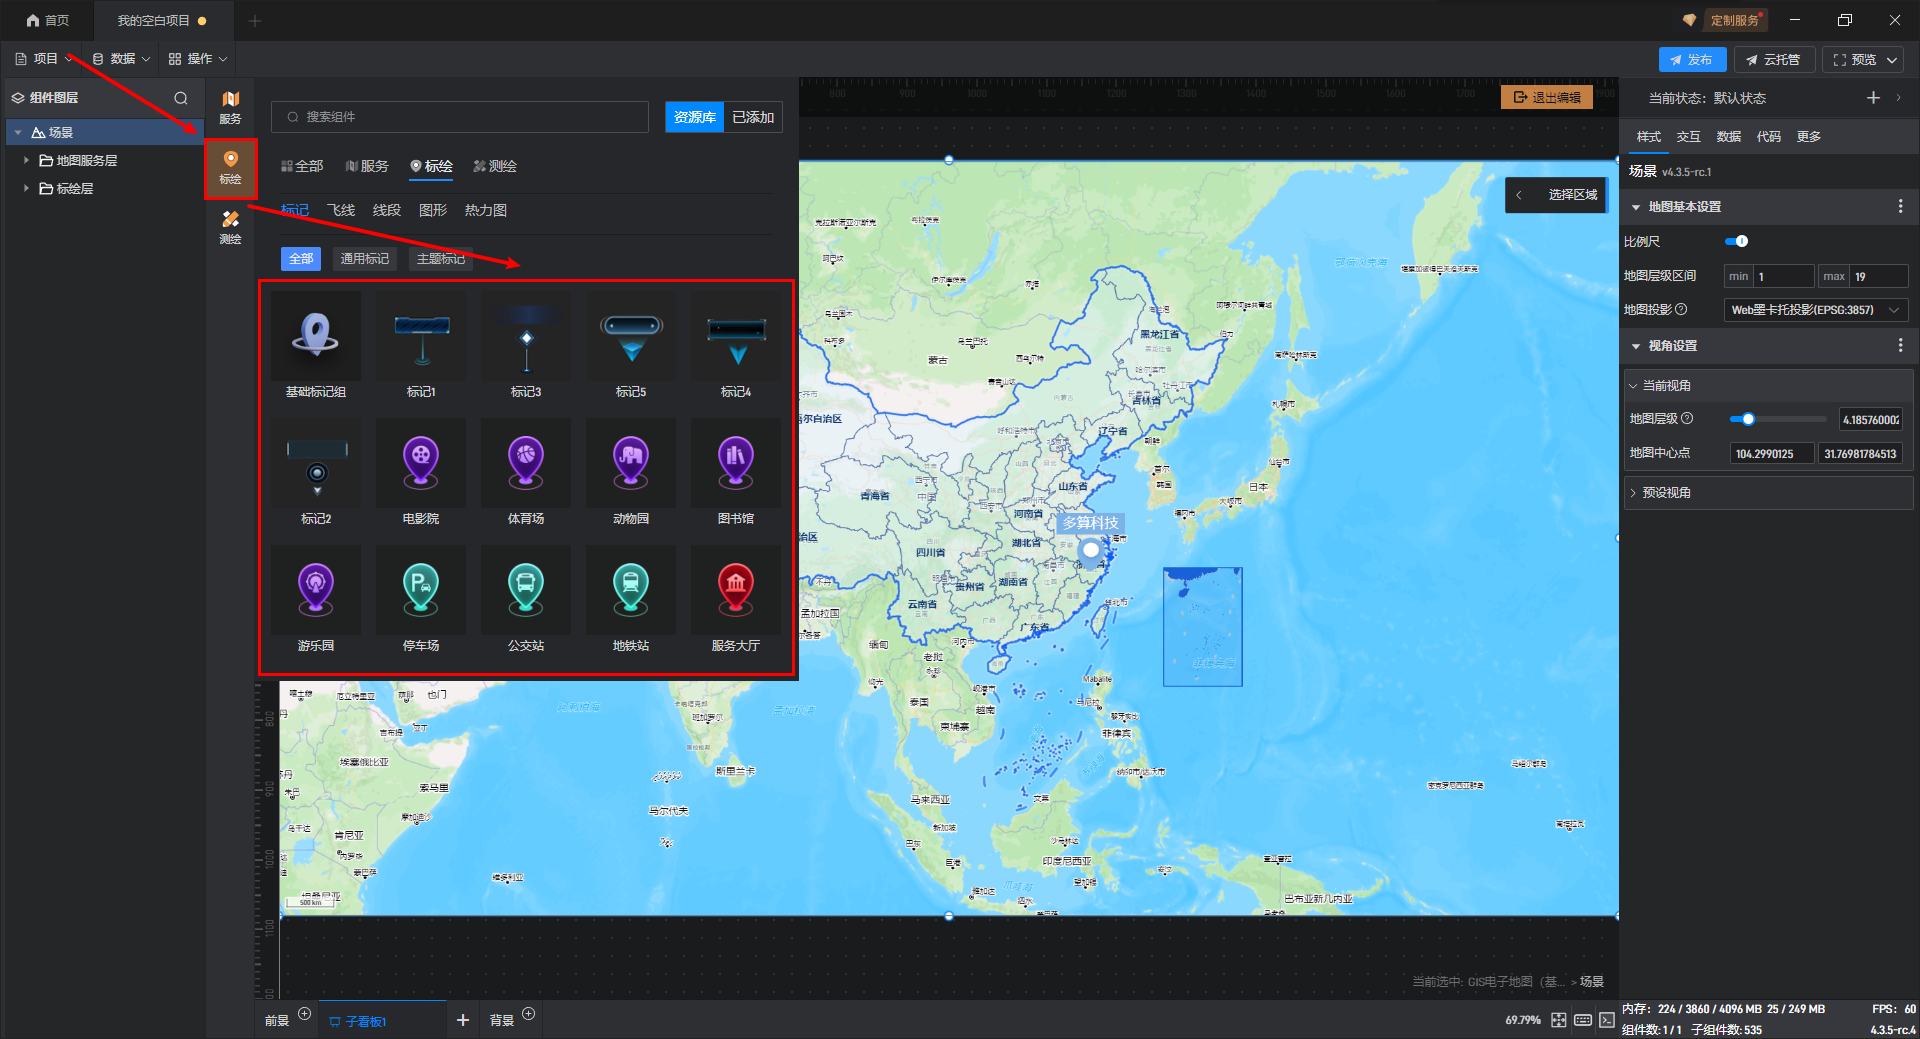Open the 服务 (Service) sidebar icon

[230, 106]
